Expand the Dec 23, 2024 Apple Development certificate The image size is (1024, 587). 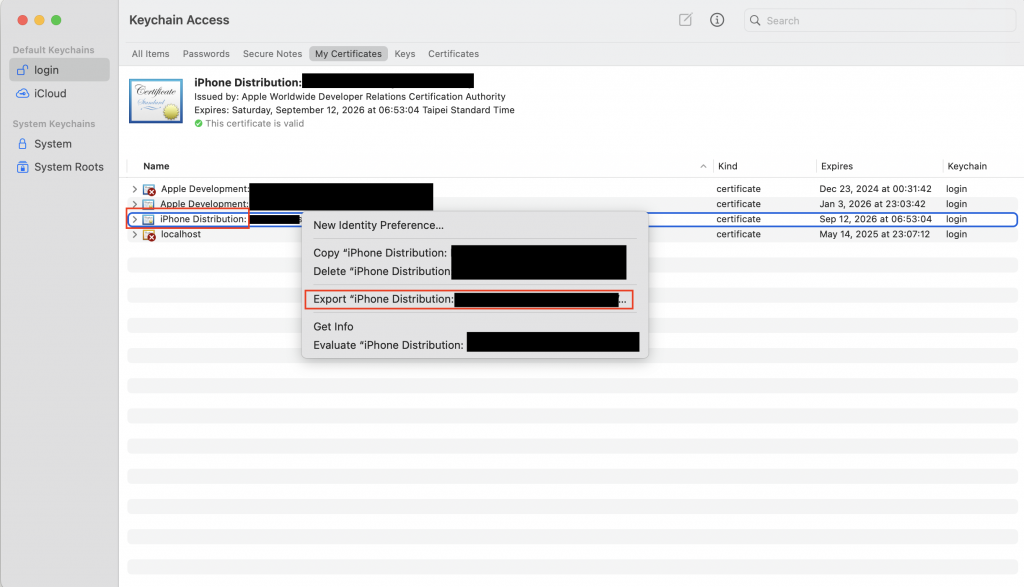coord(135,189)
